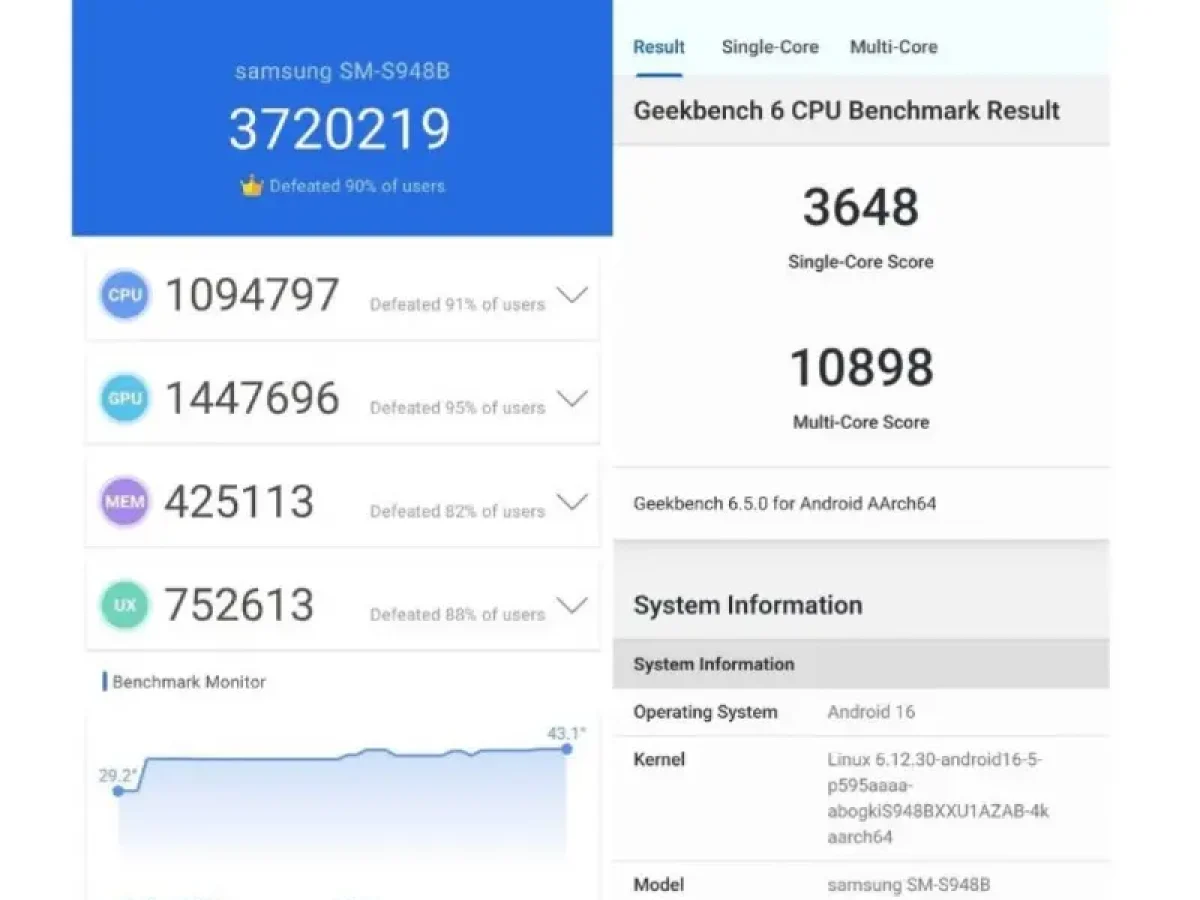Viewport: 1200px width, 900px height.
Task: Click the Benchmark Monitor heading
Action: point(188,682)
